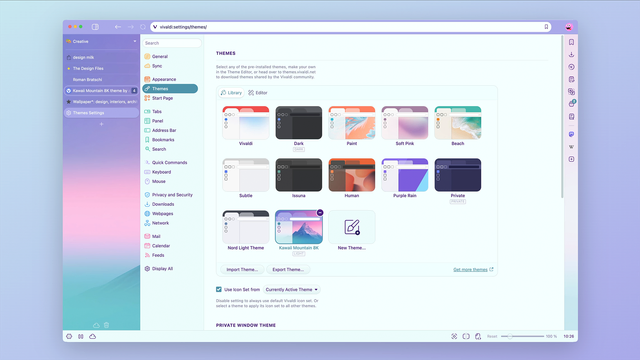Open the Downloads panel icon in side panel
Viewport: 640px width, 360px height.
tap(571, 54)
